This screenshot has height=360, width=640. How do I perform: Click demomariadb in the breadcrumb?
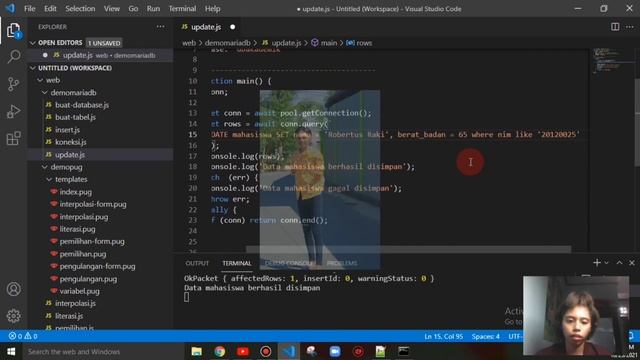pyautogui.click(x=227, y=43)
